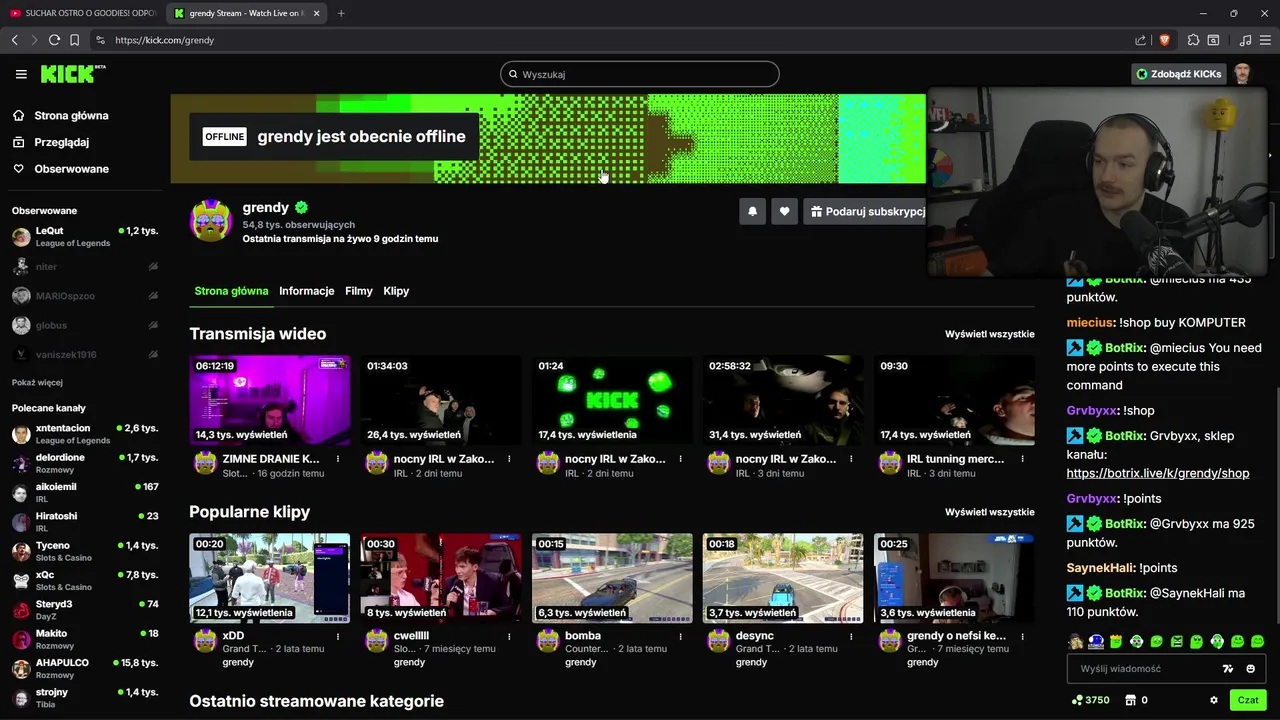Click the heart follow button for grendy
The height and width of the screenshot is (720, 1280).
(x=784, y=211)
